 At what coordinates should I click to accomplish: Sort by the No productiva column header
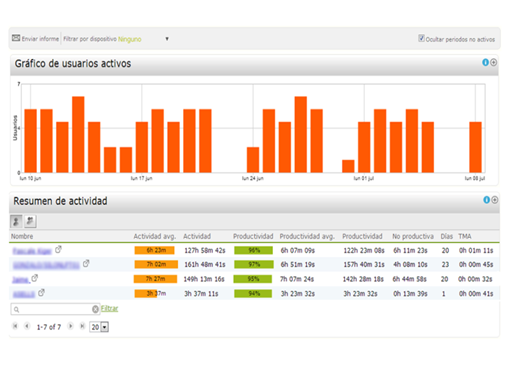[413, 236]
